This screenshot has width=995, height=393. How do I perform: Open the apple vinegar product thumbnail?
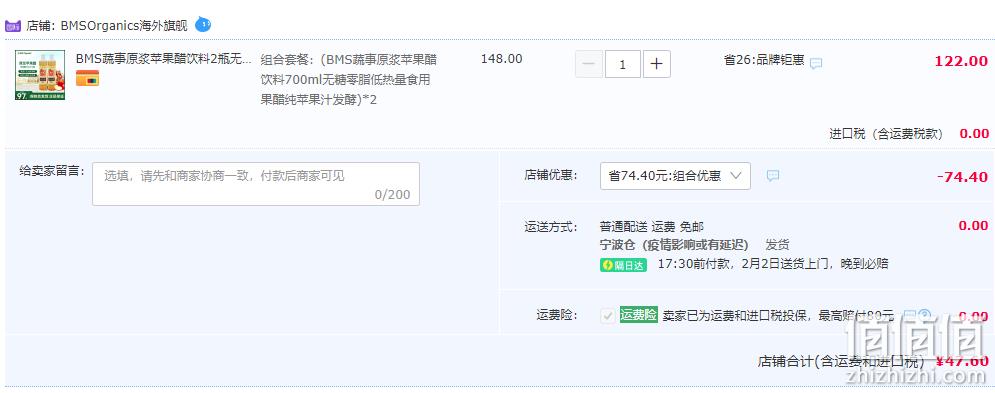coord(40,76)
